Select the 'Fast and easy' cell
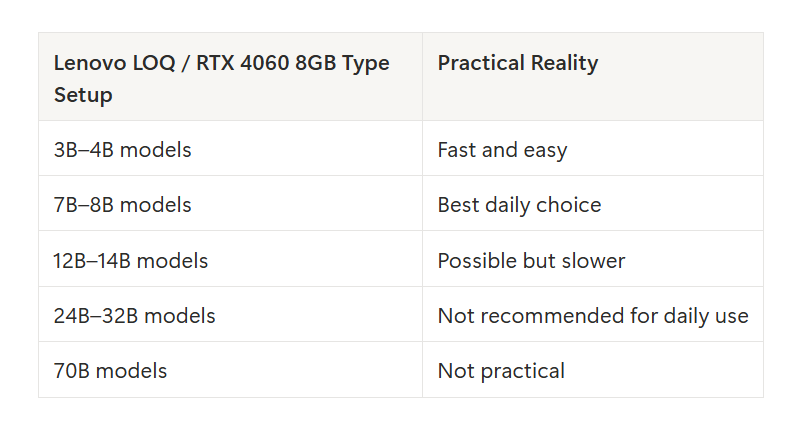The image size is (801, 428). (593, 149)
